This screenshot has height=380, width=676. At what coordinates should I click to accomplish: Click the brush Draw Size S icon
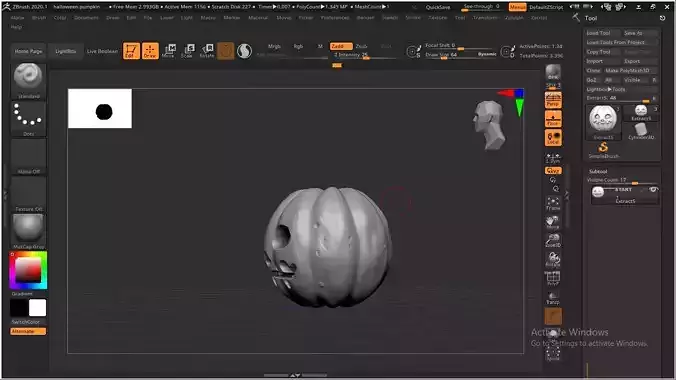pos(413,52)
